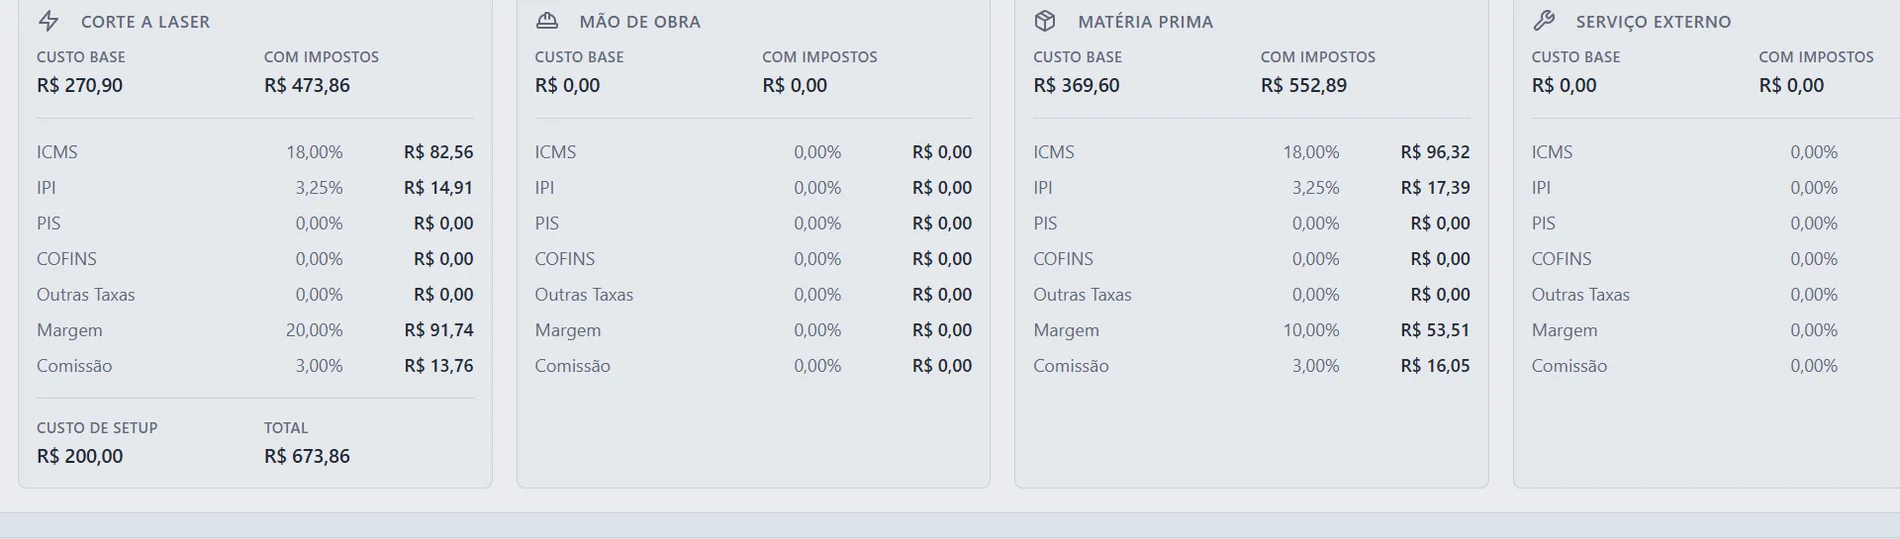Click the lightning bolt Corte a Laser icon

pos(48,21)
